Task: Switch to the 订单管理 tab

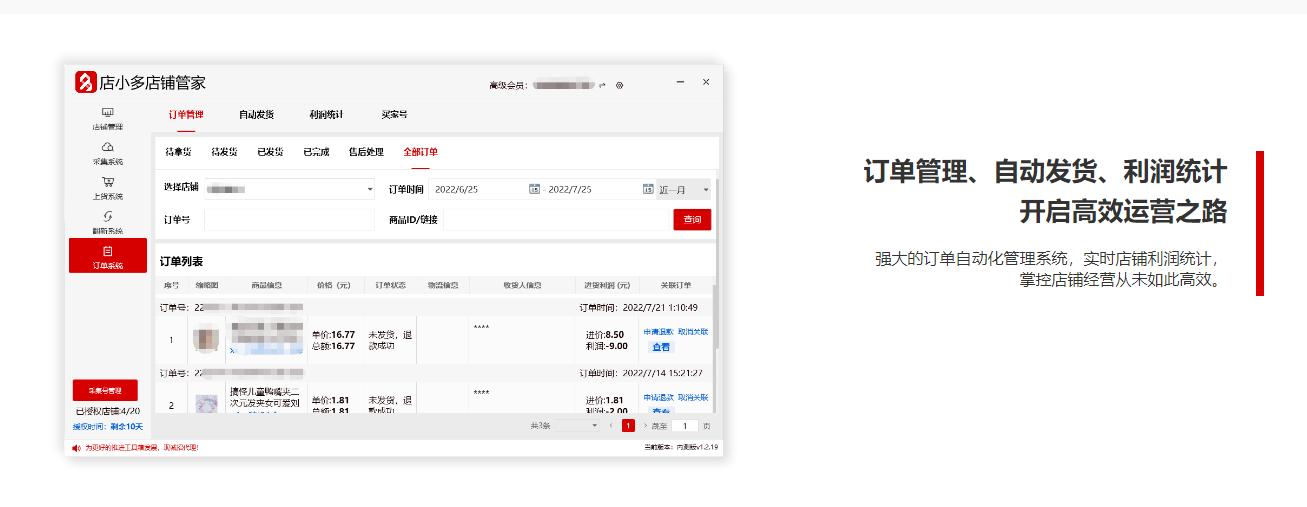Action: point(185,115)
